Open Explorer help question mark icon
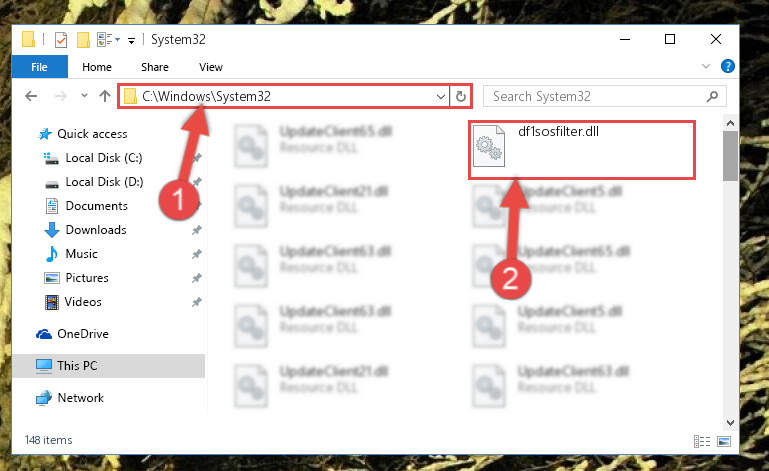 coord(728,66)
